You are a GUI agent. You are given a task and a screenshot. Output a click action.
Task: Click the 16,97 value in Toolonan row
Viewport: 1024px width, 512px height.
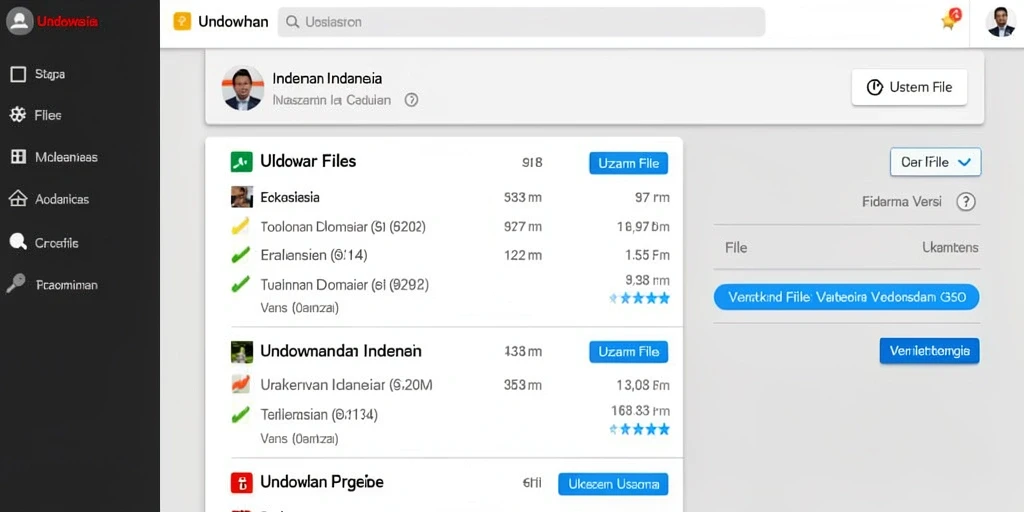tap(643, 227)
